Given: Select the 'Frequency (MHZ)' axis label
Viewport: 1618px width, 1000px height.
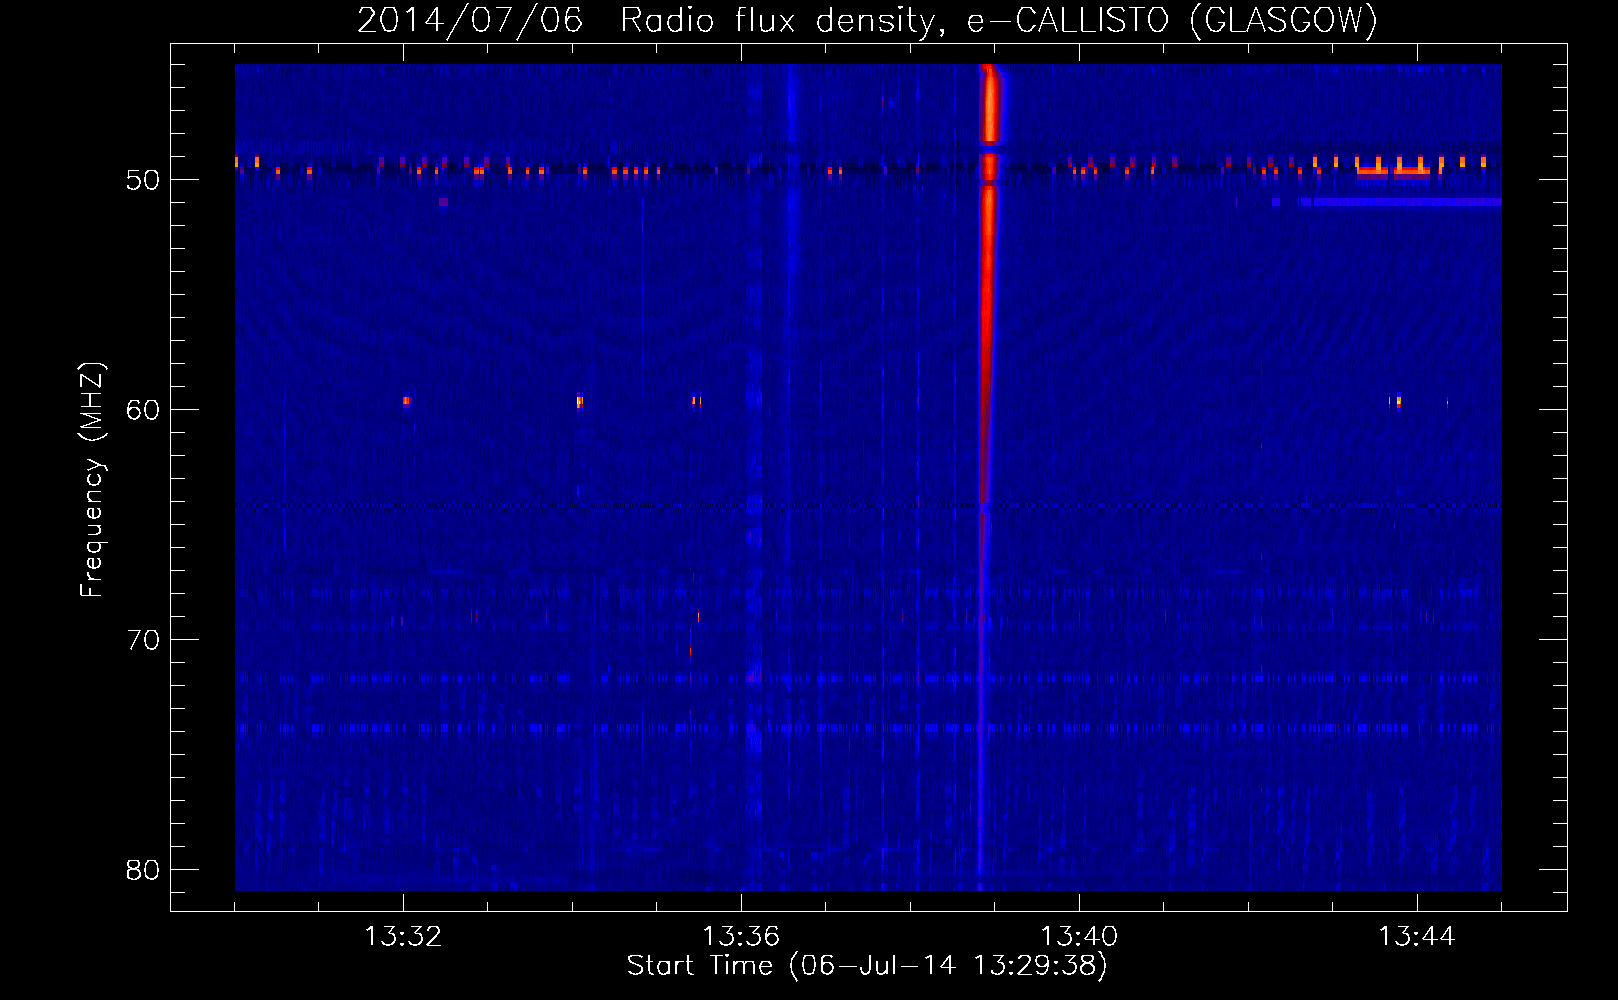Looking at the screenshot, I should [92, 480].
